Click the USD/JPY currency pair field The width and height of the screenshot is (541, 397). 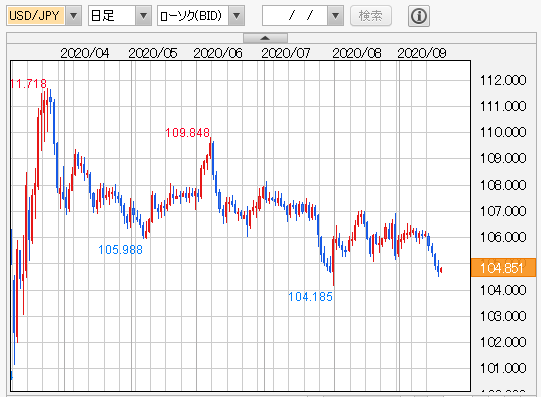click(36, 16)
